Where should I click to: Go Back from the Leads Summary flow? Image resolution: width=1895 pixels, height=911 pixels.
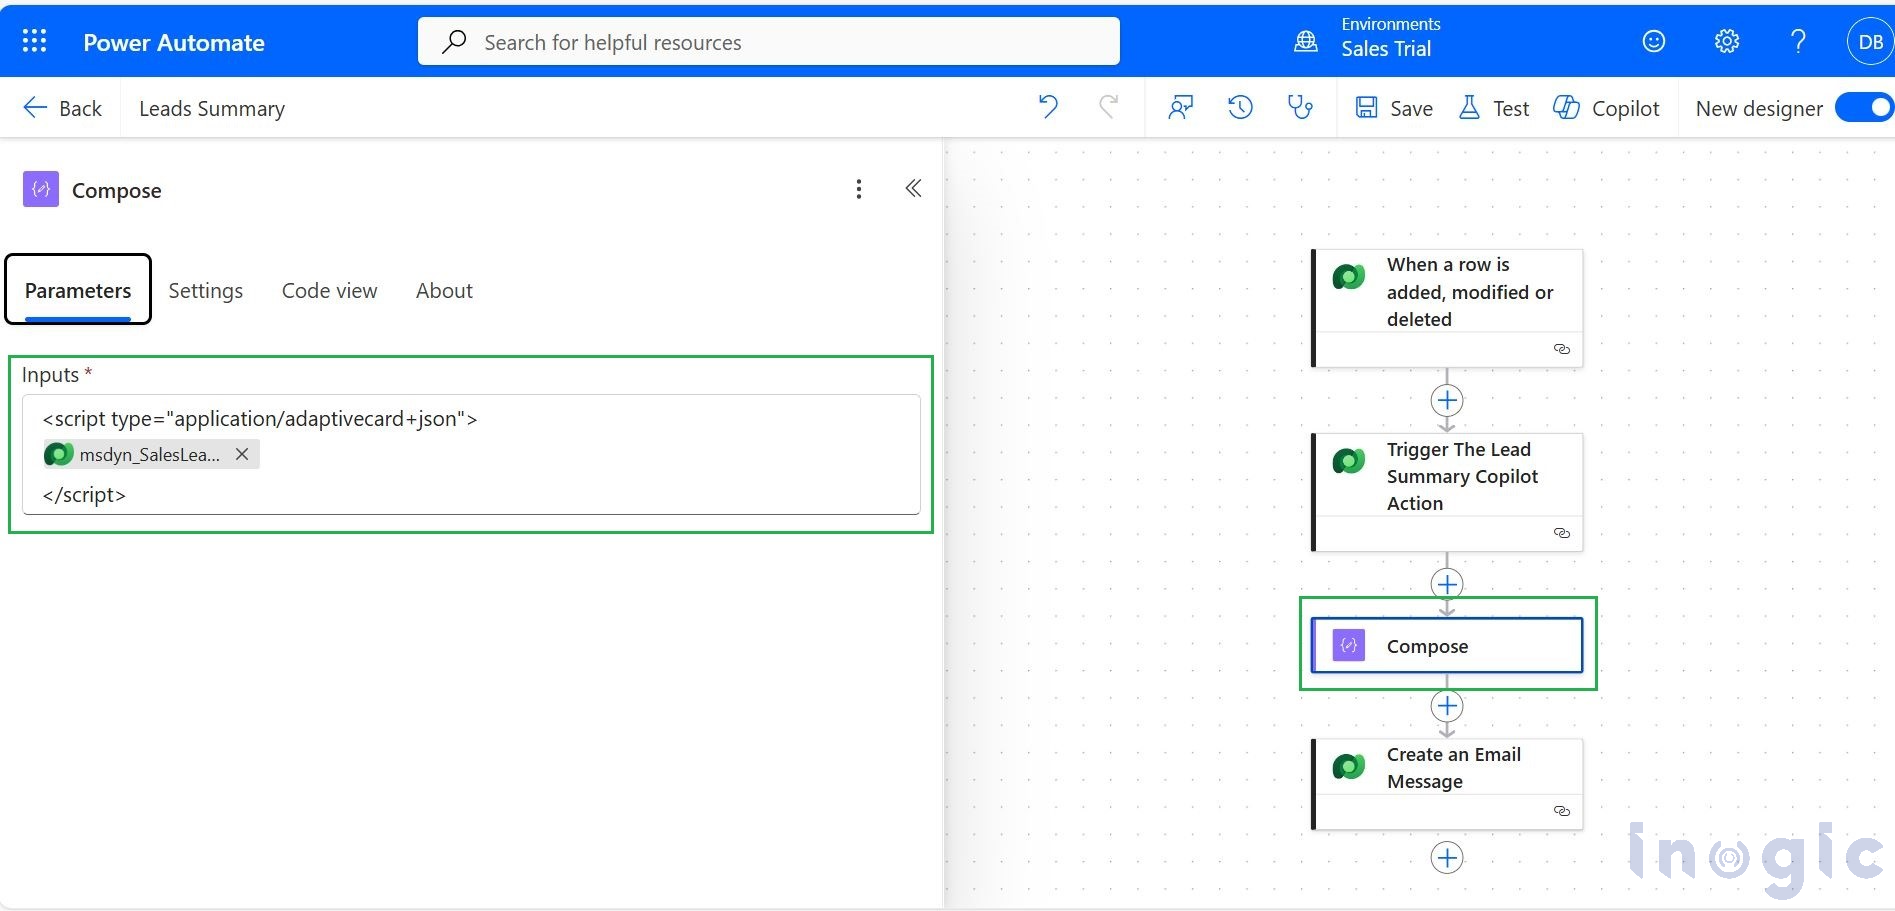pos(62,108)
